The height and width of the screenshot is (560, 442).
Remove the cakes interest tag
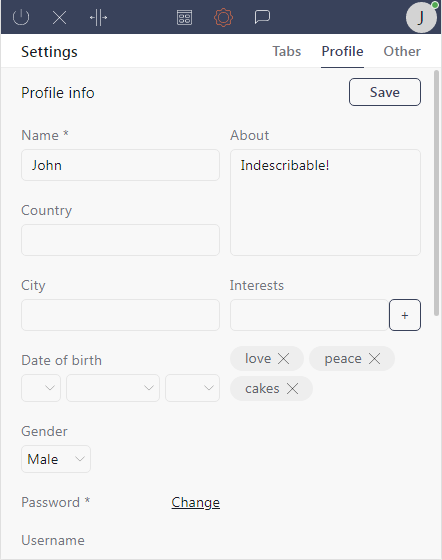(x=292, y=388)
